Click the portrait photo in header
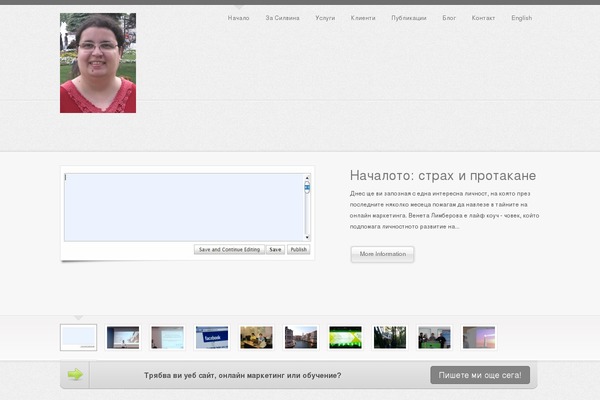600x400 pixels. pos(98,63)
